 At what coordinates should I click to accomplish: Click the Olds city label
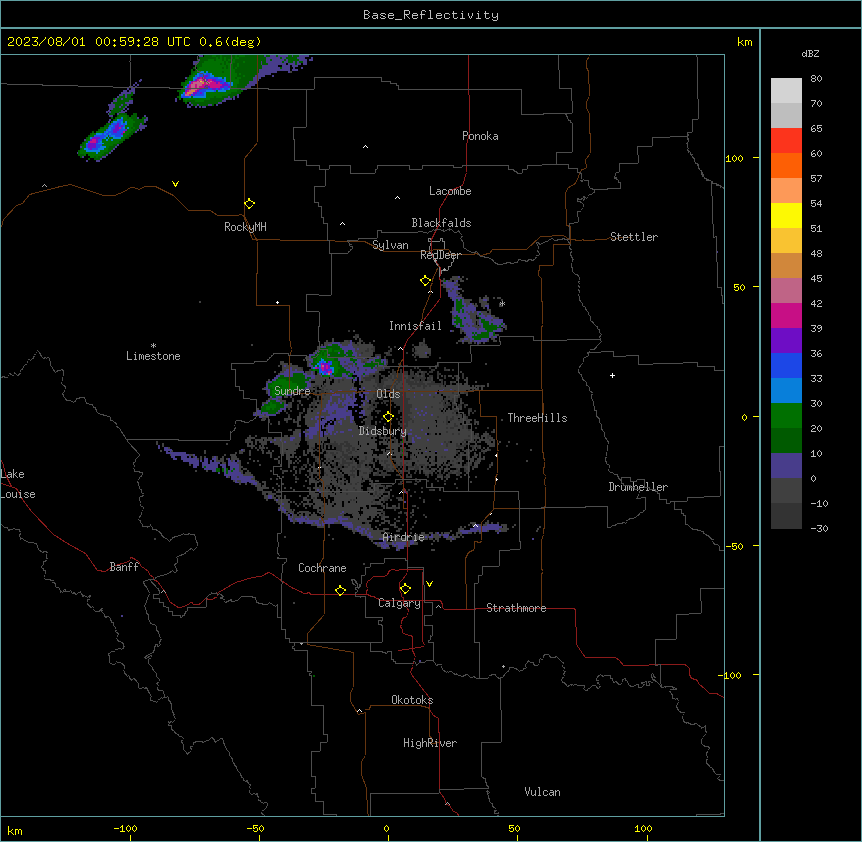coord(388,394)
